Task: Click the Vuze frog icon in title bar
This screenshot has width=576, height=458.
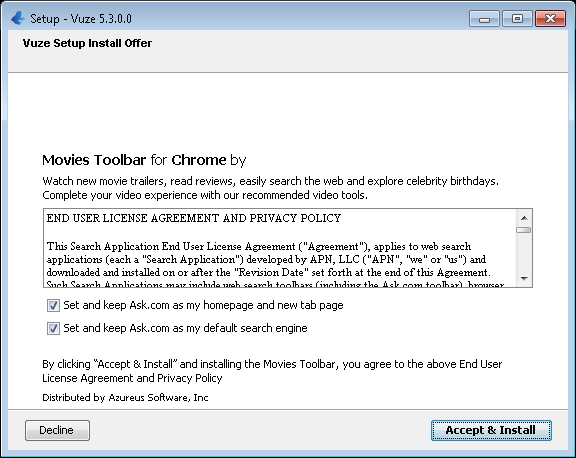Action: [x=18, y=18]
